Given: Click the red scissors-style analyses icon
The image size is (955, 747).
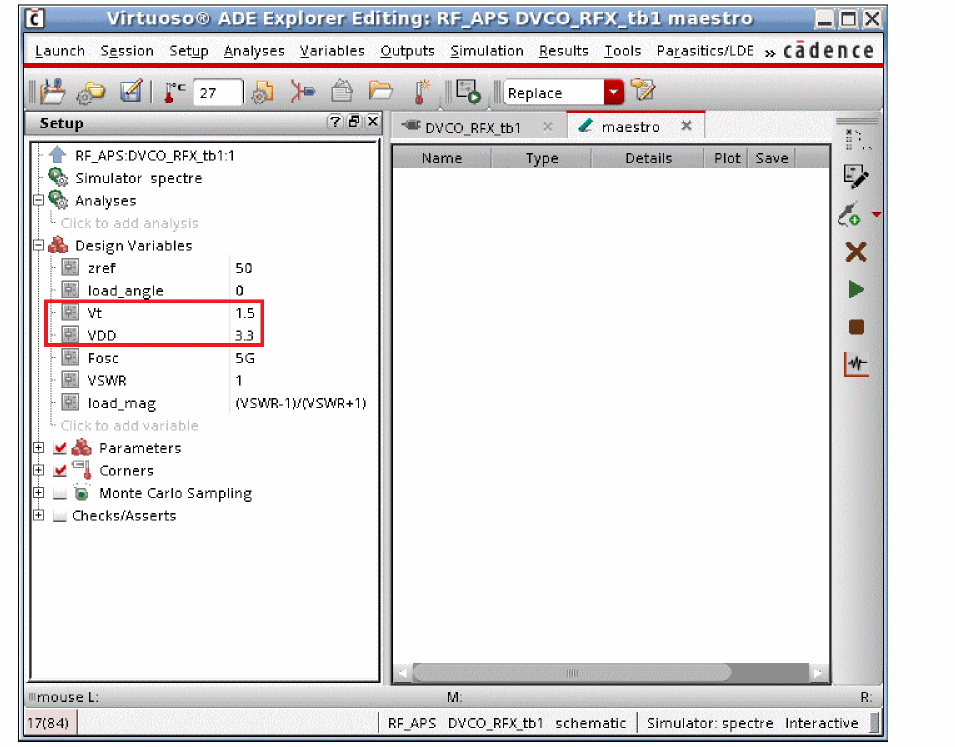Looking at the screenshot, I should (302, 92).
